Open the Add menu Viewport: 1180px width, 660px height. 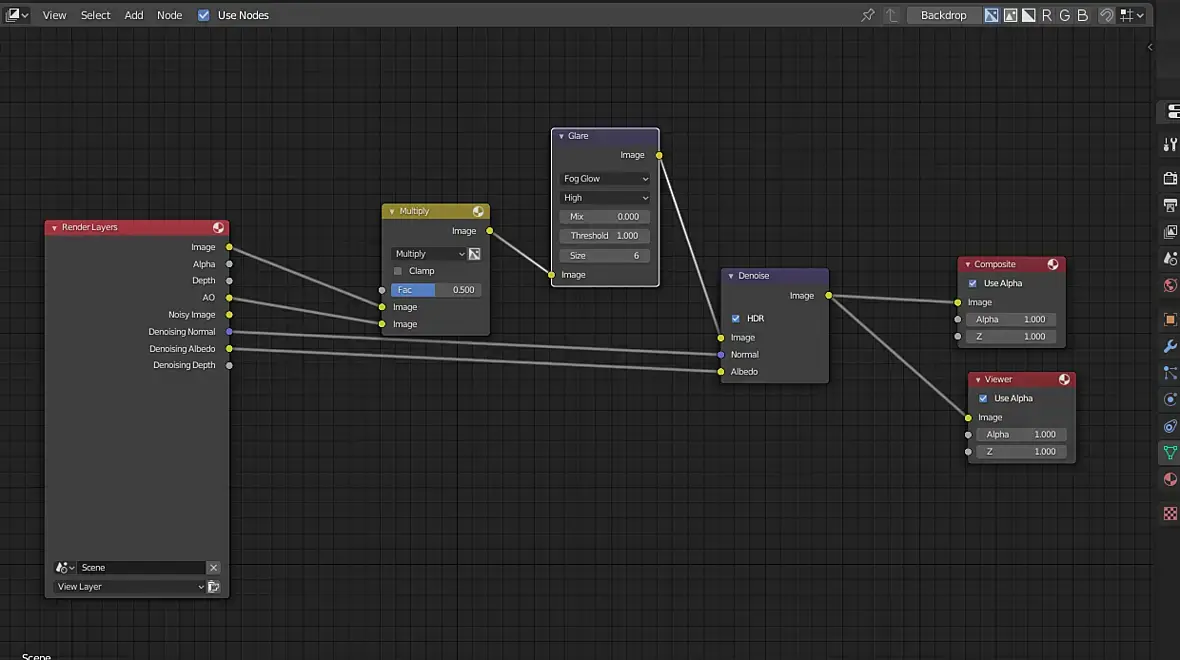(134, 15)
